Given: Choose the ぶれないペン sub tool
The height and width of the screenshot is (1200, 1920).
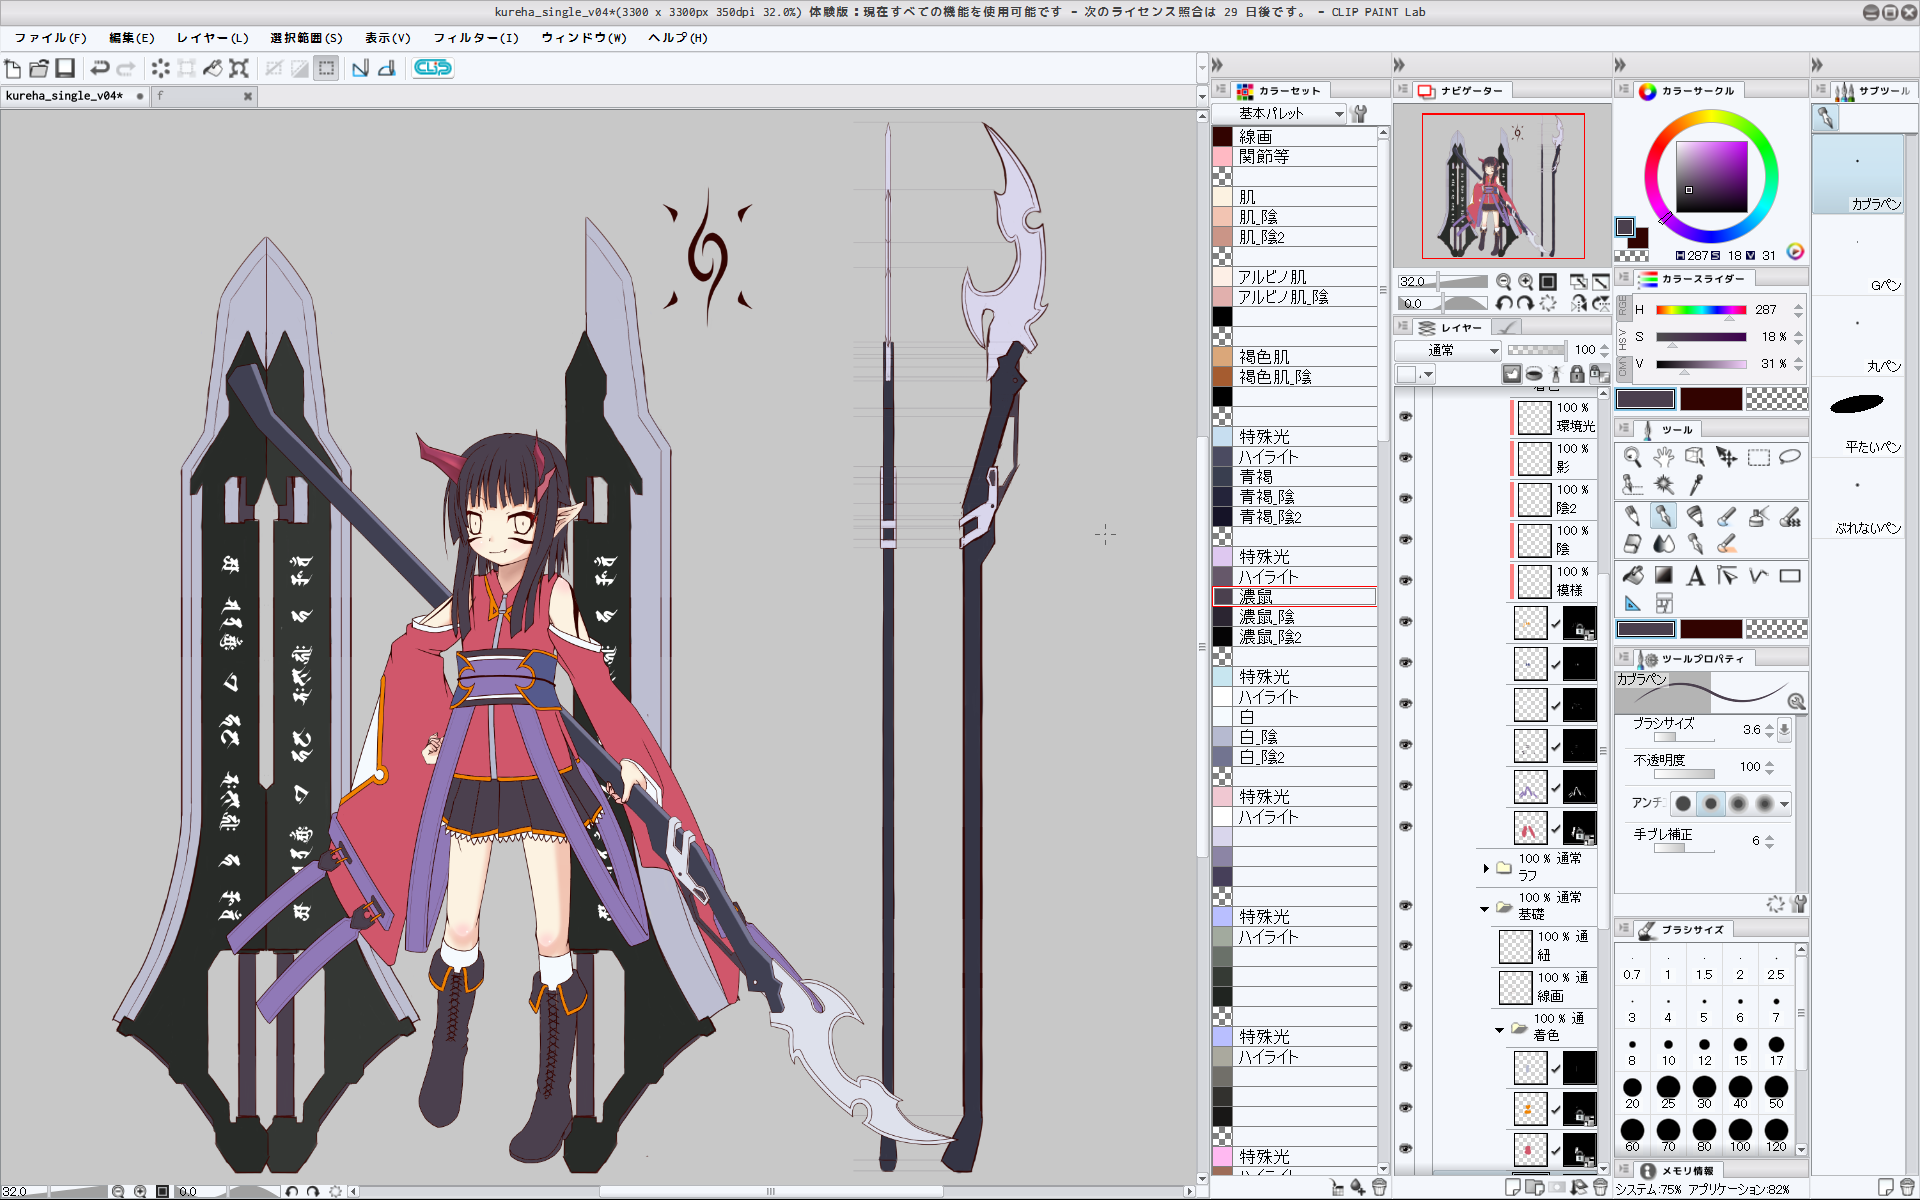Looking at the screenshot, I should click(1858, 498).
